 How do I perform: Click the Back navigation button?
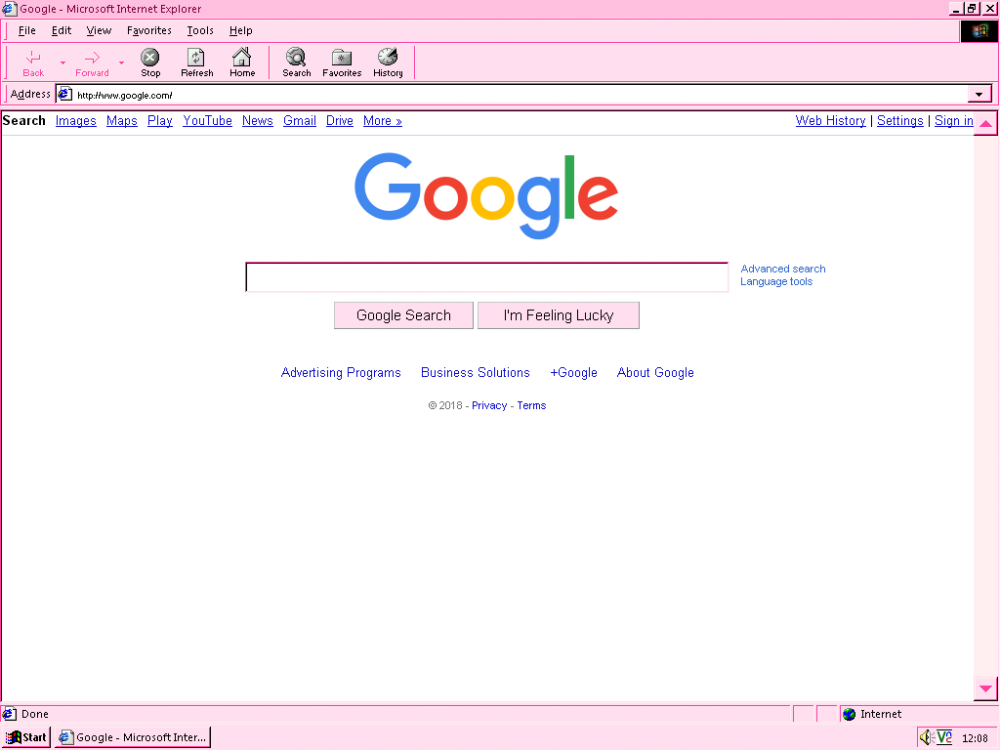32,62
